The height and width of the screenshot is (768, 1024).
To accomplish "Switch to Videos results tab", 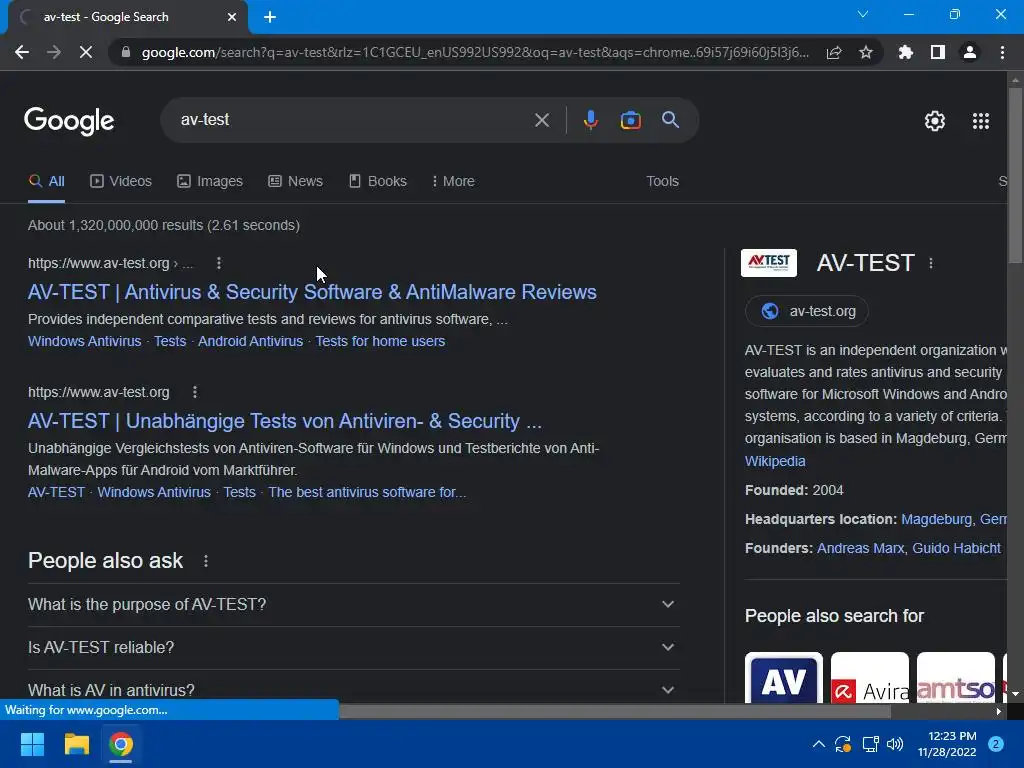I will click(121, 181).
